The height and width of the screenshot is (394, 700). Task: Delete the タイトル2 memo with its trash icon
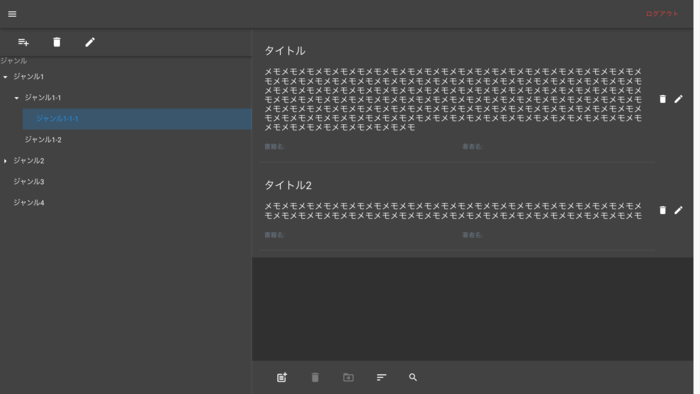pos(662,210)
